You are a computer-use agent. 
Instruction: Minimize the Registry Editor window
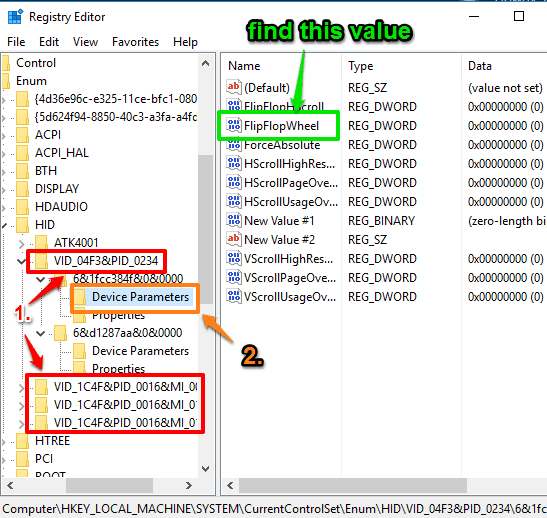(x=474, y=16)
